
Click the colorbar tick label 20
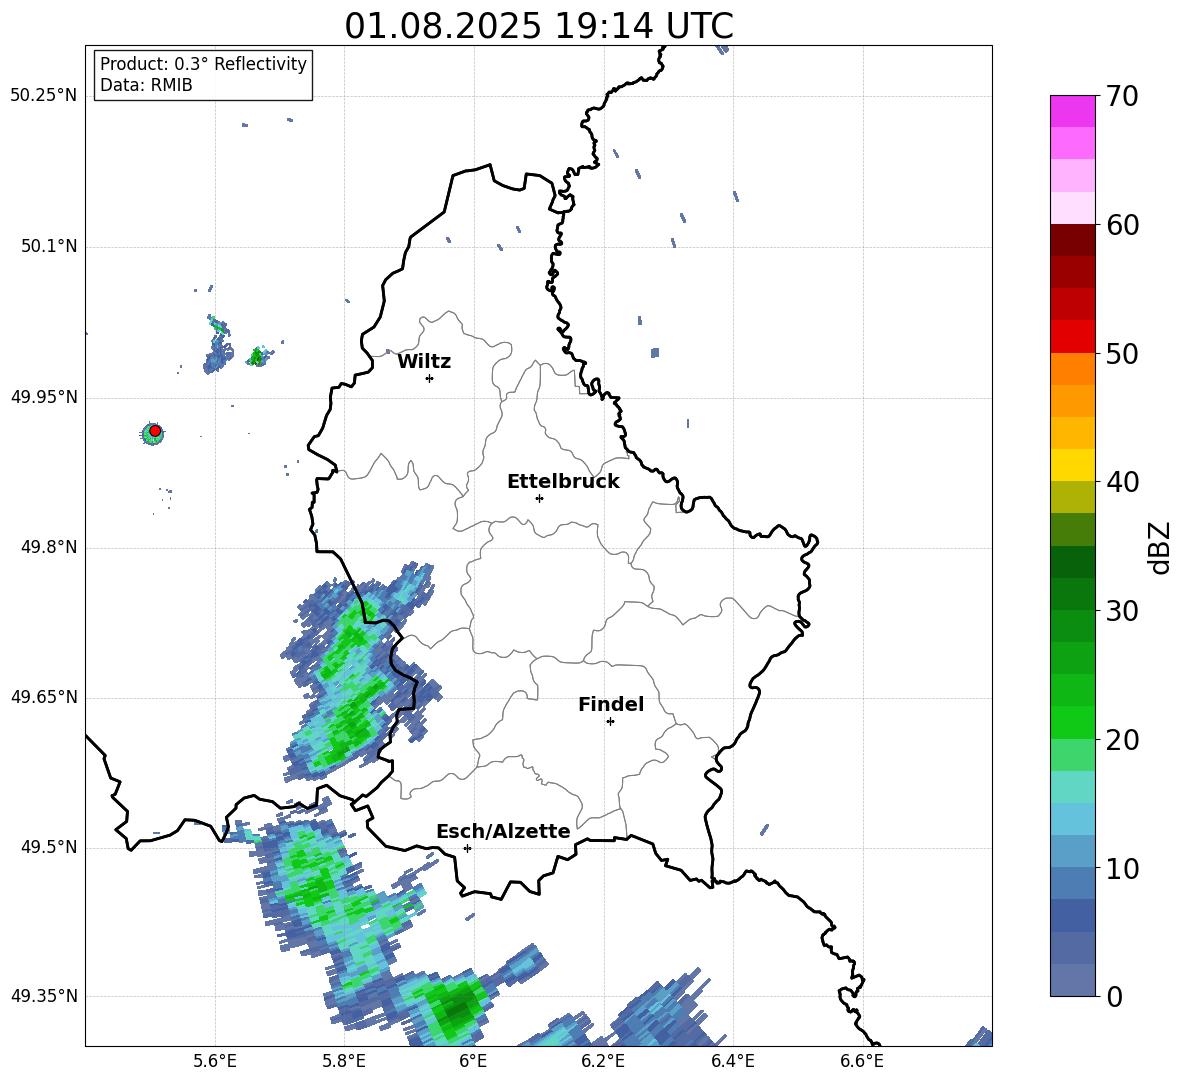(x=1123, y=740)
